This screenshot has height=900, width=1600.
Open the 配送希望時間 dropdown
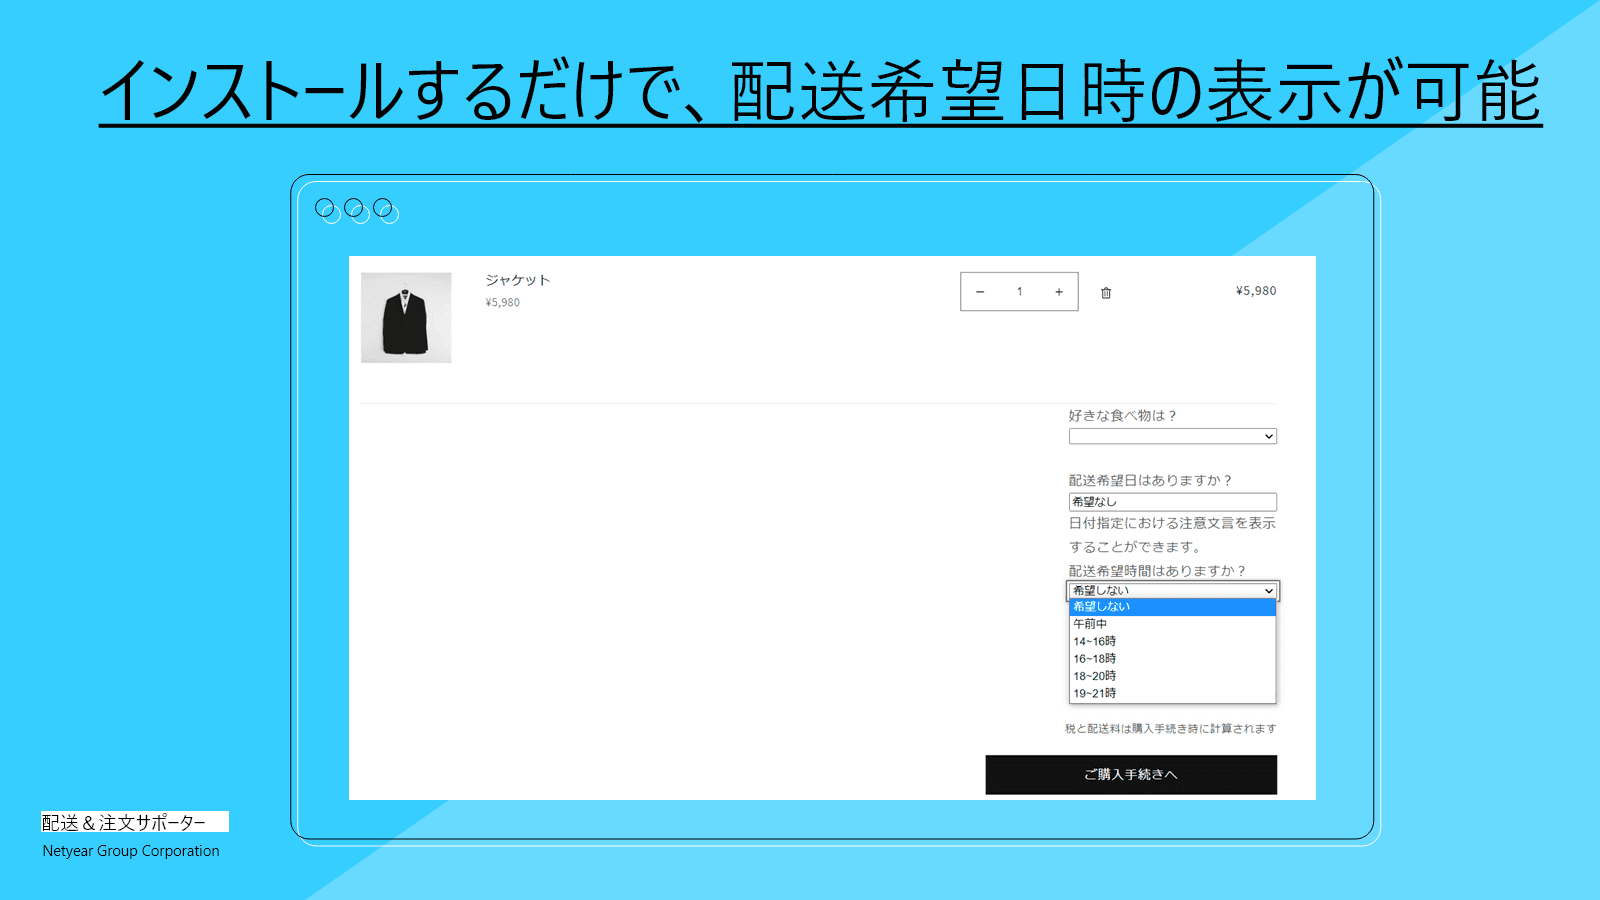coord(1171,590)
